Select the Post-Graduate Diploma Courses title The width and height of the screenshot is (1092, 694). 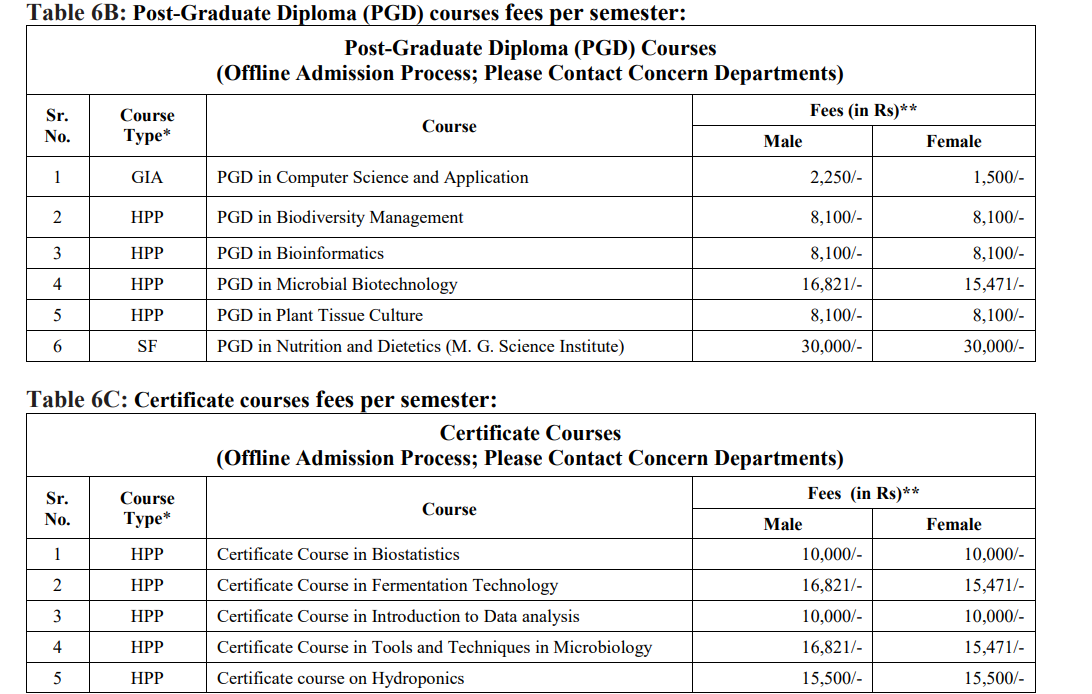[530, 48]
